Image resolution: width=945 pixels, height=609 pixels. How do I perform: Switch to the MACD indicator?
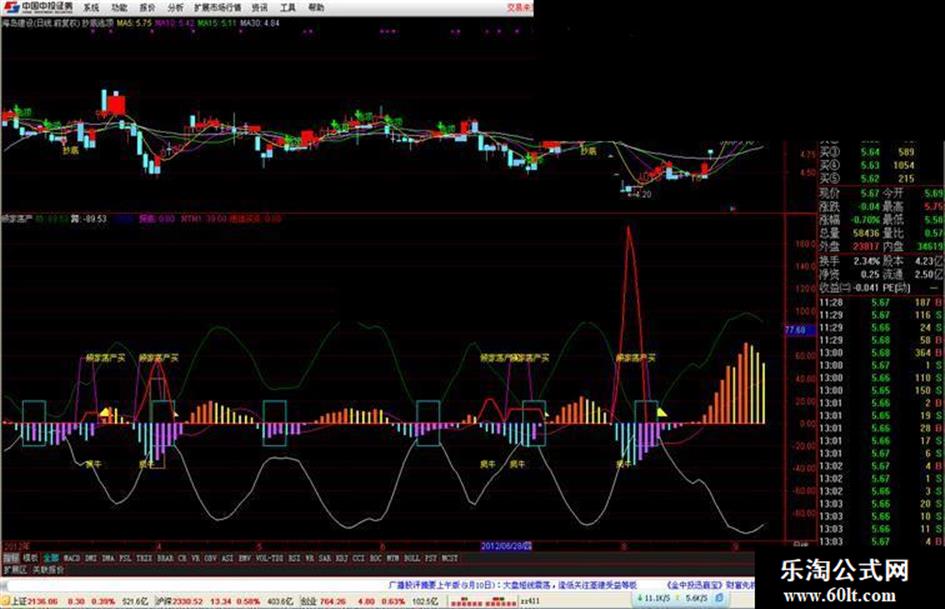[72, 558]
